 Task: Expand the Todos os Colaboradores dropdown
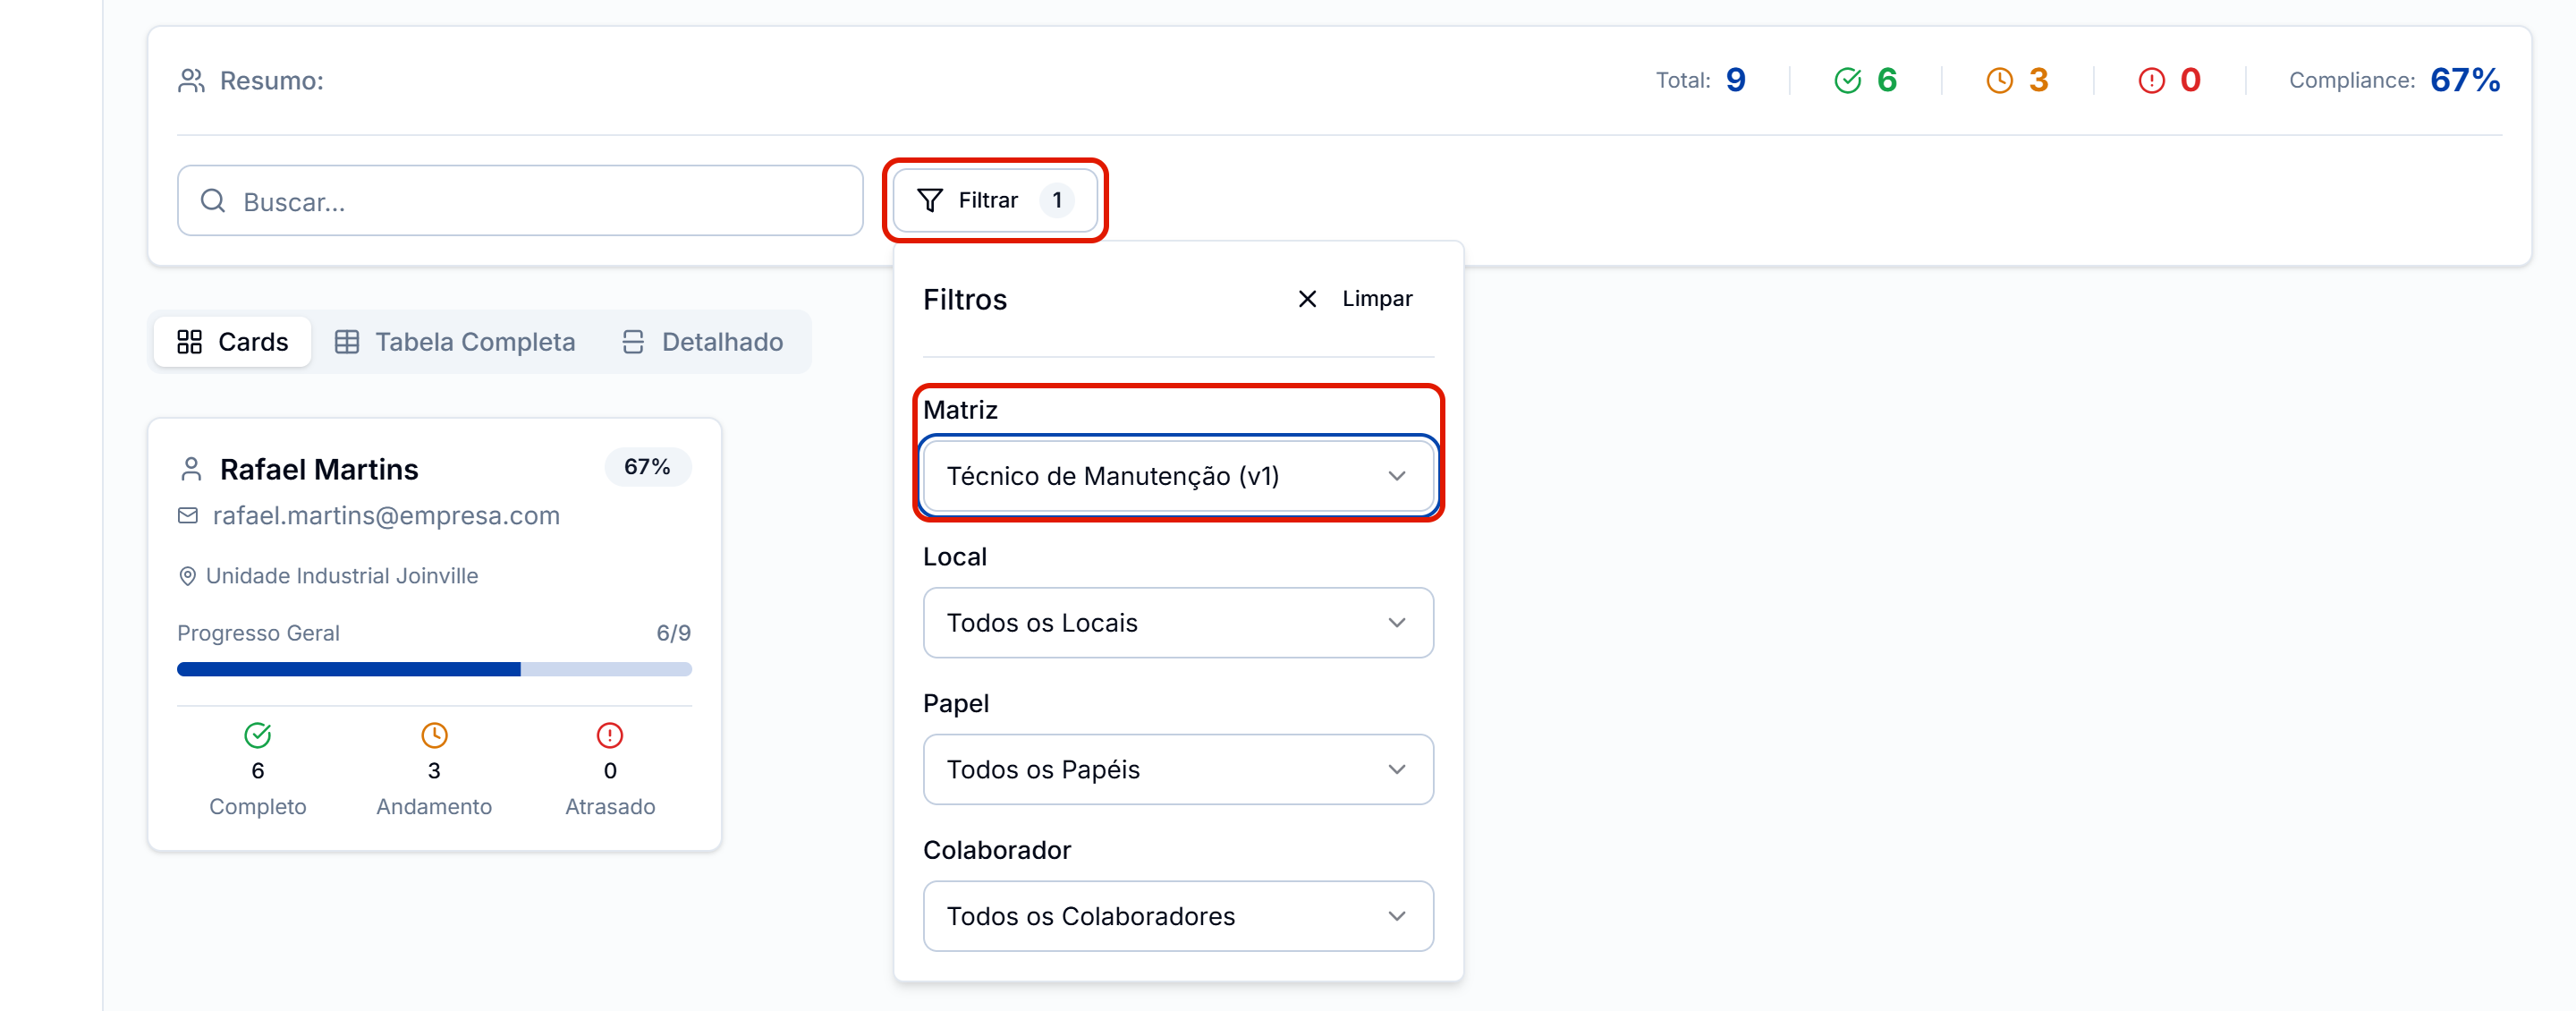click(x=1177, y=916)
